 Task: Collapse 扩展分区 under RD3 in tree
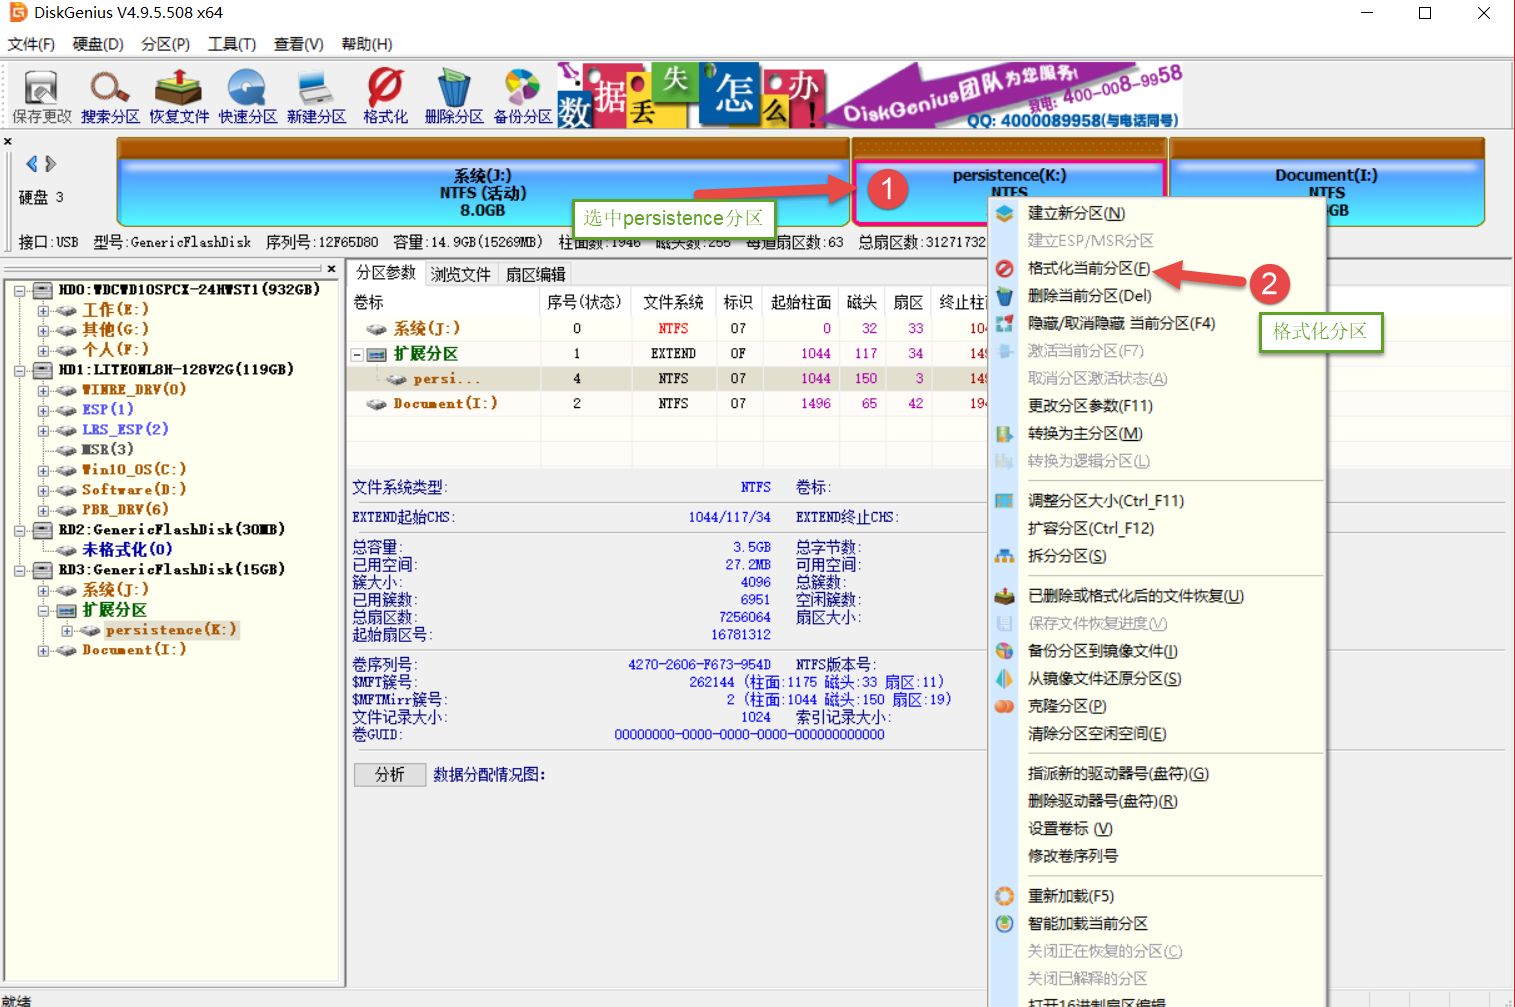click(x=44, y=610)
